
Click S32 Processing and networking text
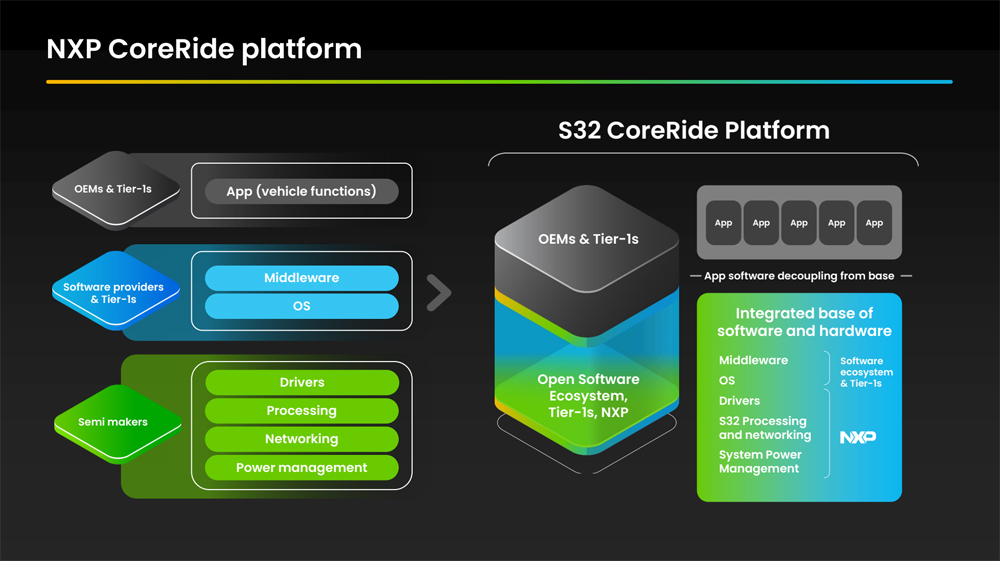click(765, 428)
